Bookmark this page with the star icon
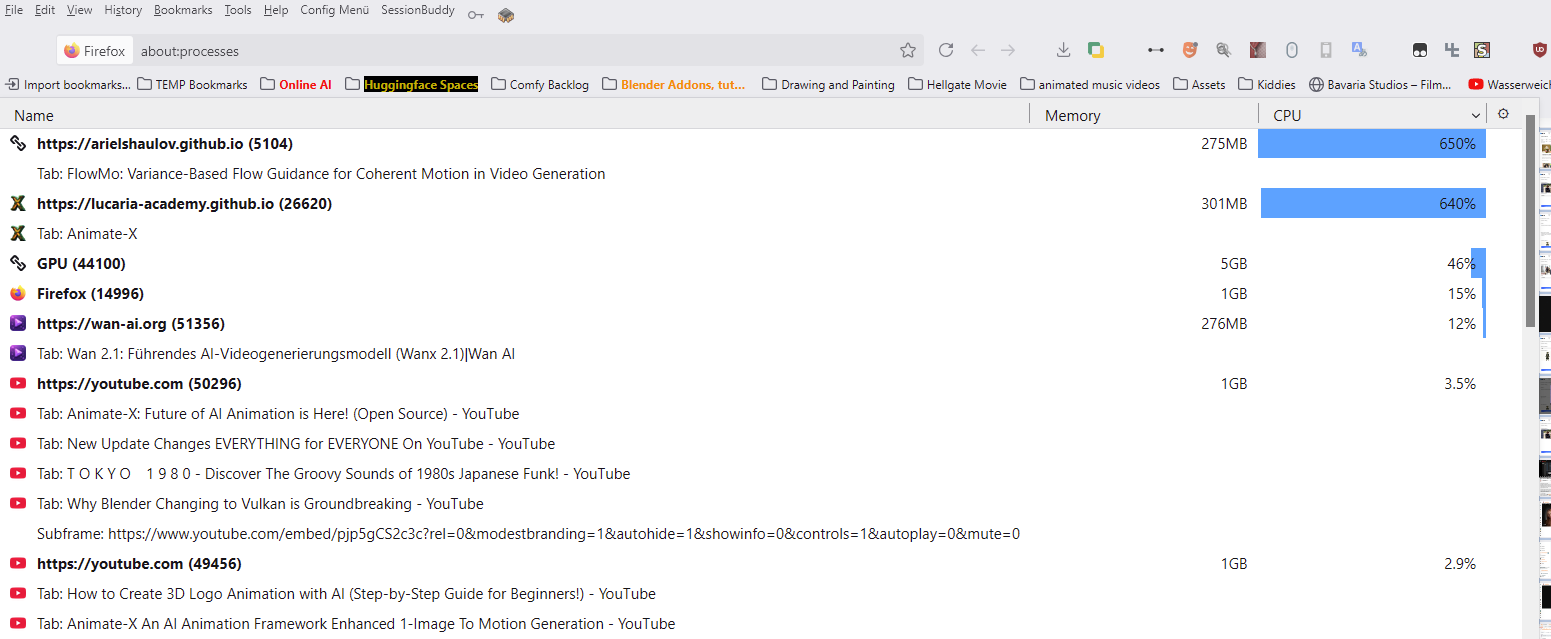This screenshot has width=1551, height=639. [x=908, y=50]
